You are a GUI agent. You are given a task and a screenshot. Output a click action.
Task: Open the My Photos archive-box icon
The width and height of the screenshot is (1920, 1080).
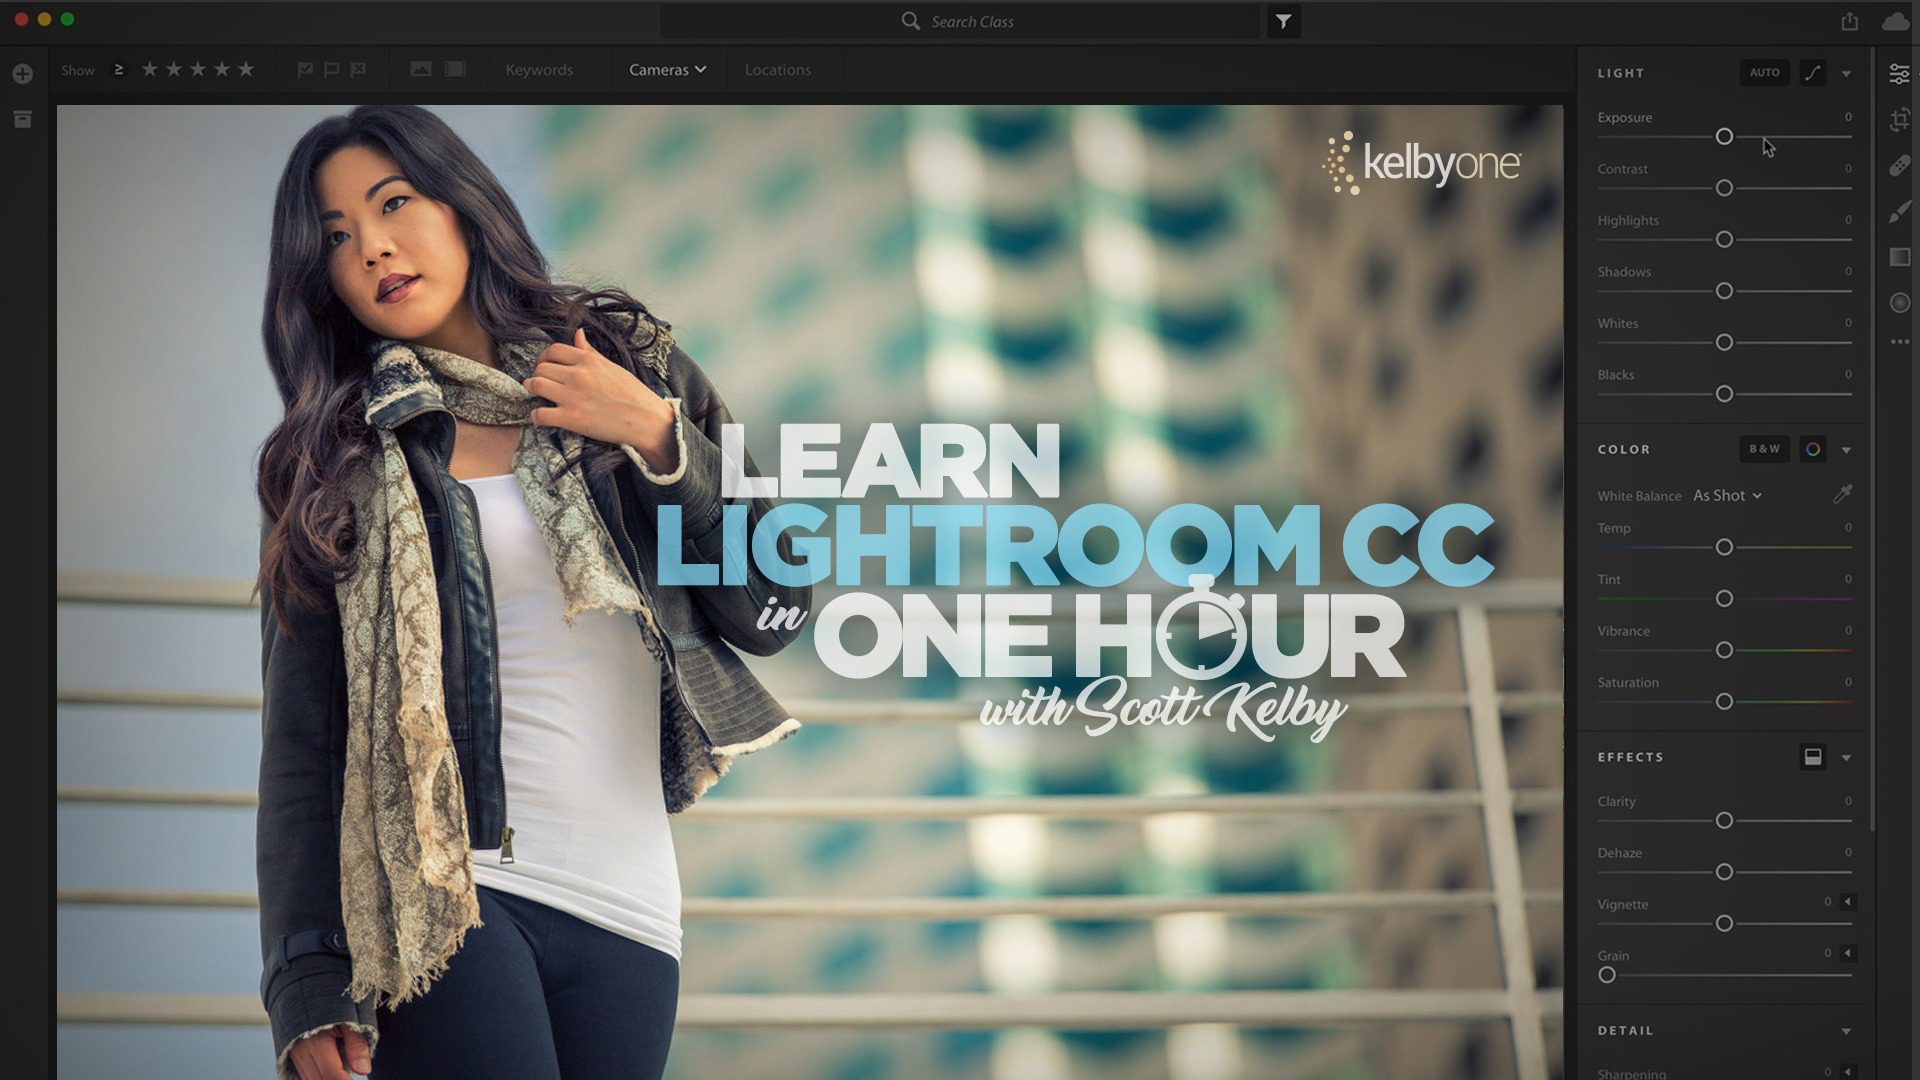23,120
